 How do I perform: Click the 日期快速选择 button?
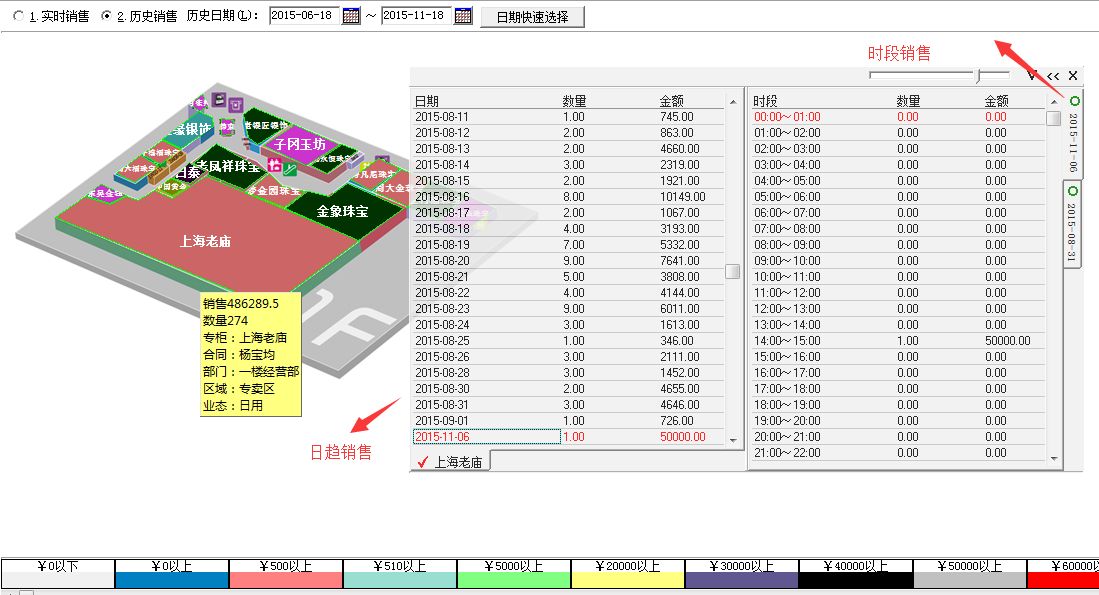[x=533, y=17]
